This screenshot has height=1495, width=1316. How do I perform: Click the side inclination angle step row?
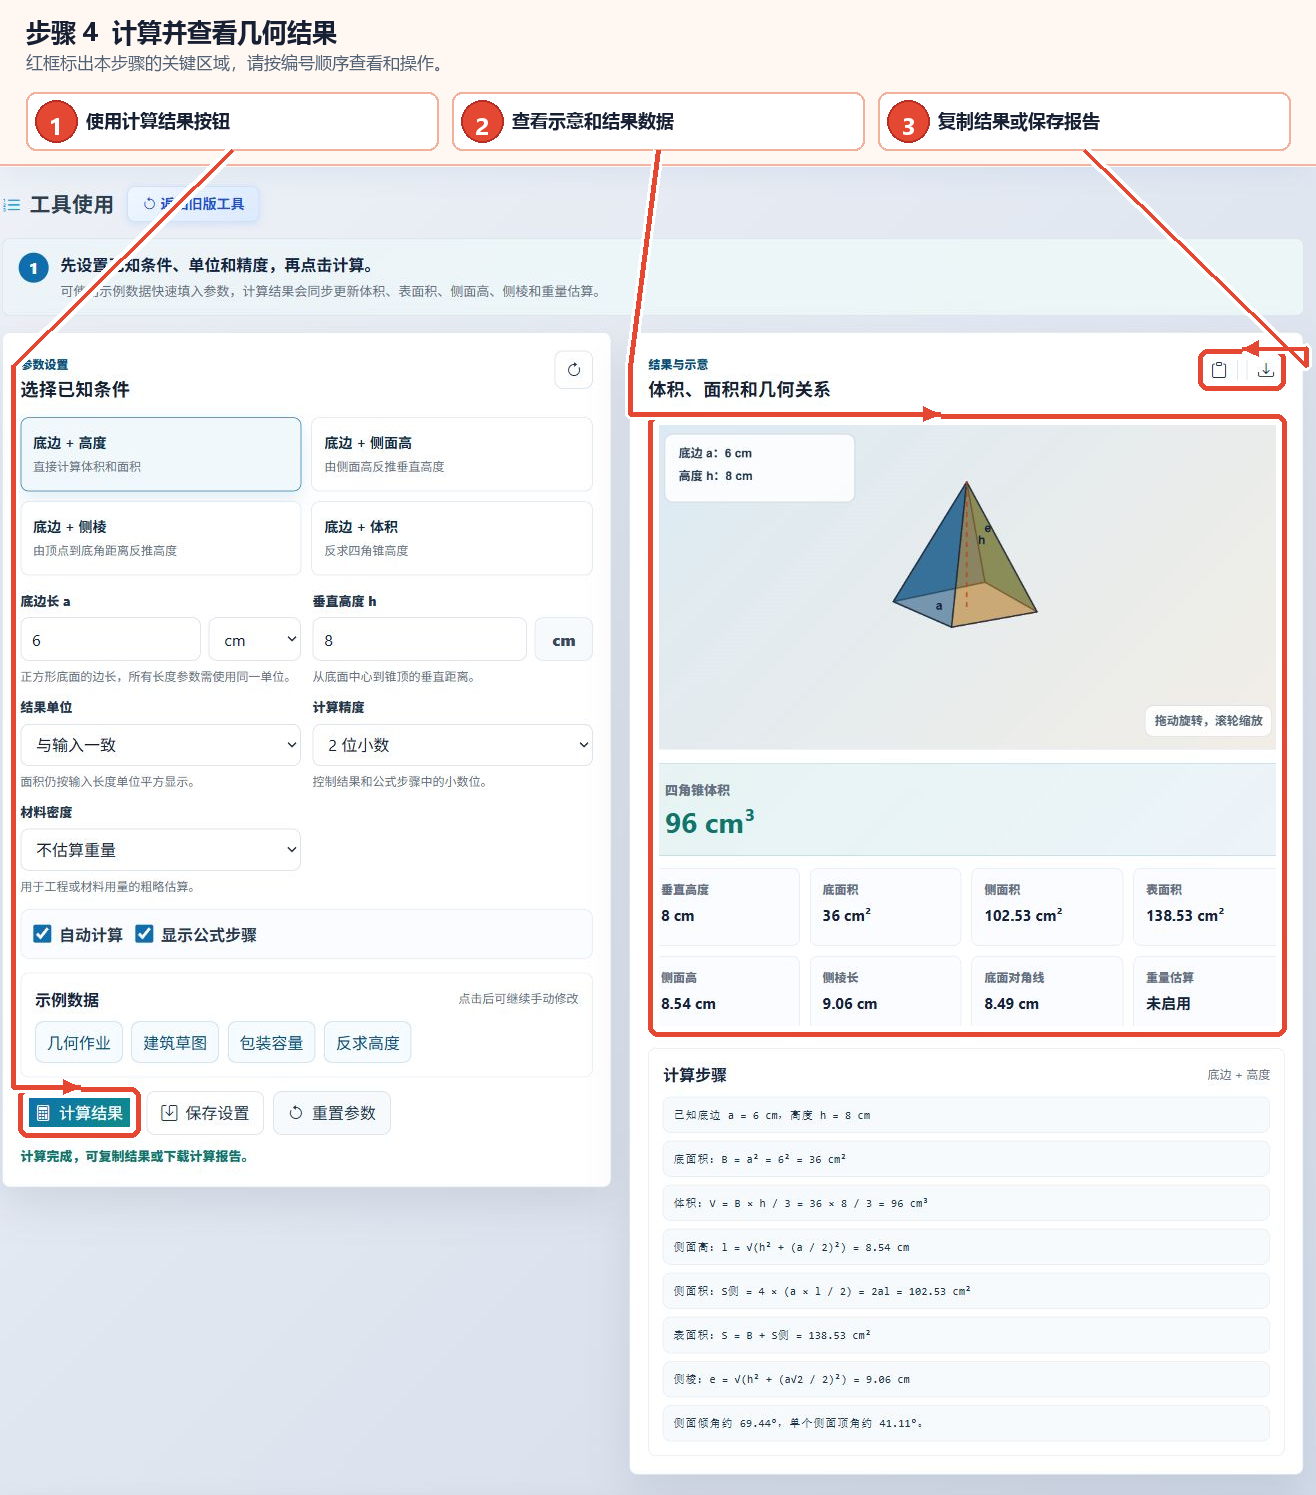[x=966, y=1423]
